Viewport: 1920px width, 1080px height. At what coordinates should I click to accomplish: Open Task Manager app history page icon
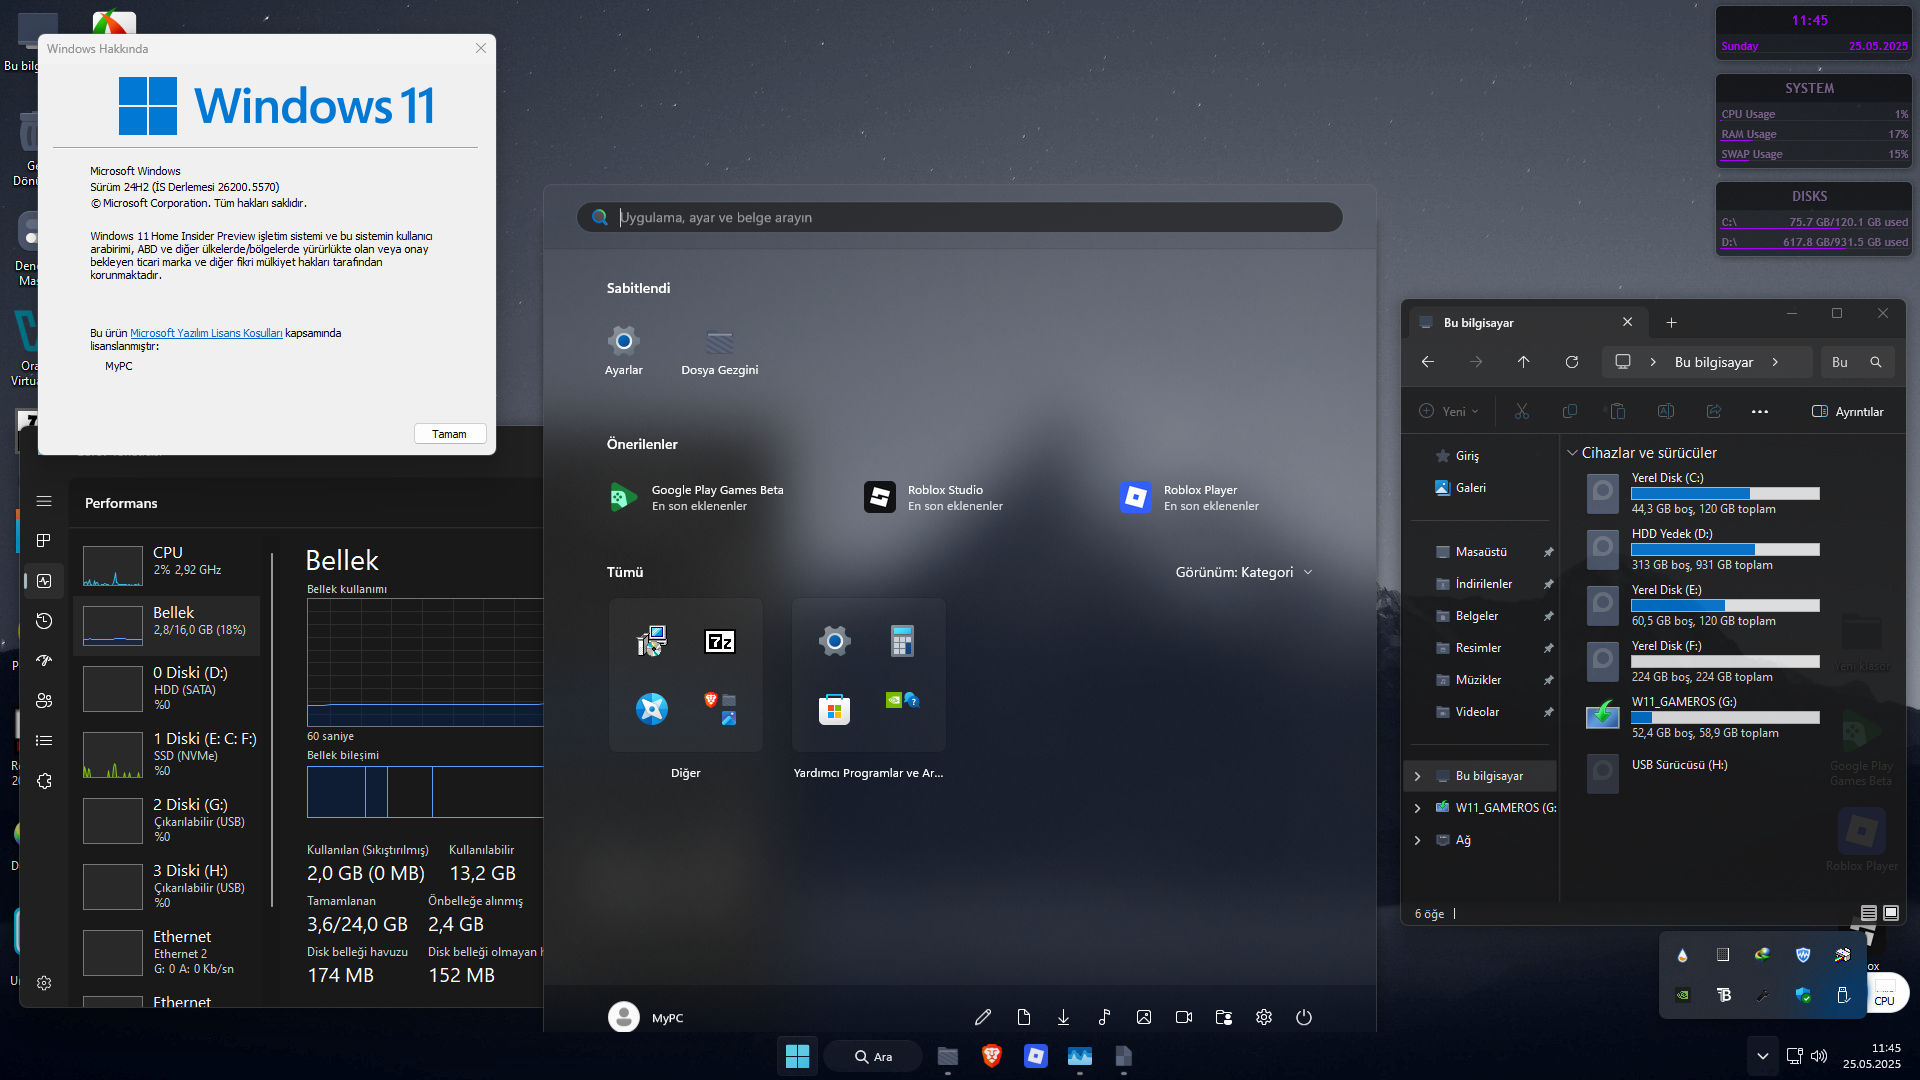point(44,621)
